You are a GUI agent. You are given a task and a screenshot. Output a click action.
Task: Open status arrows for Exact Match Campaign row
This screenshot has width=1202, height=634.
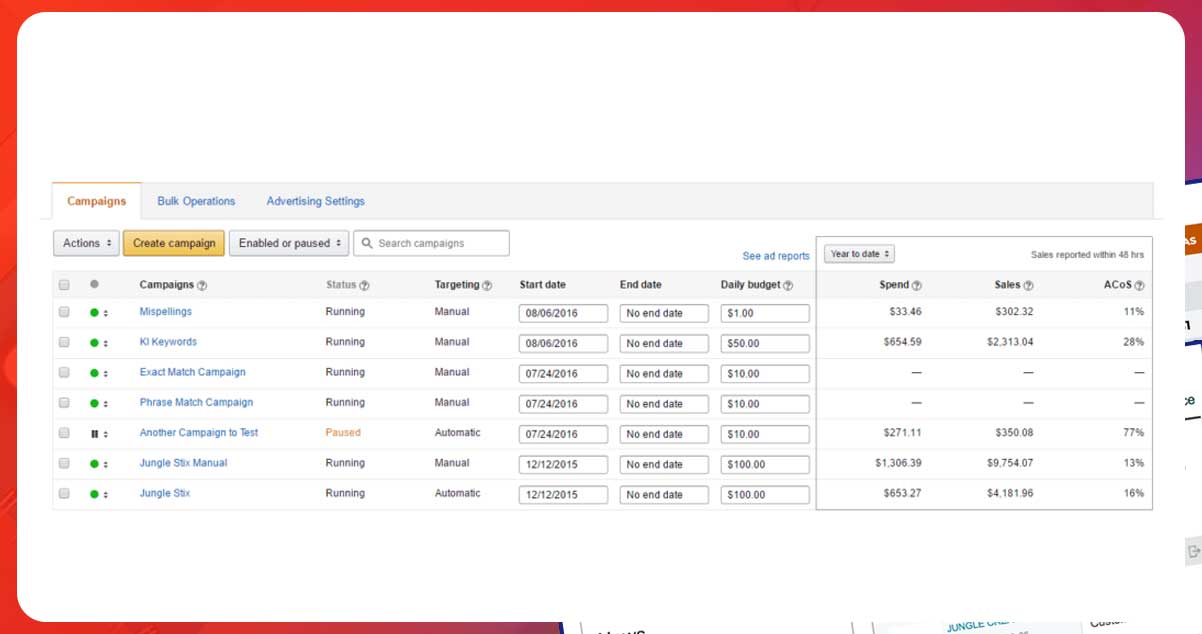[106, 373]
